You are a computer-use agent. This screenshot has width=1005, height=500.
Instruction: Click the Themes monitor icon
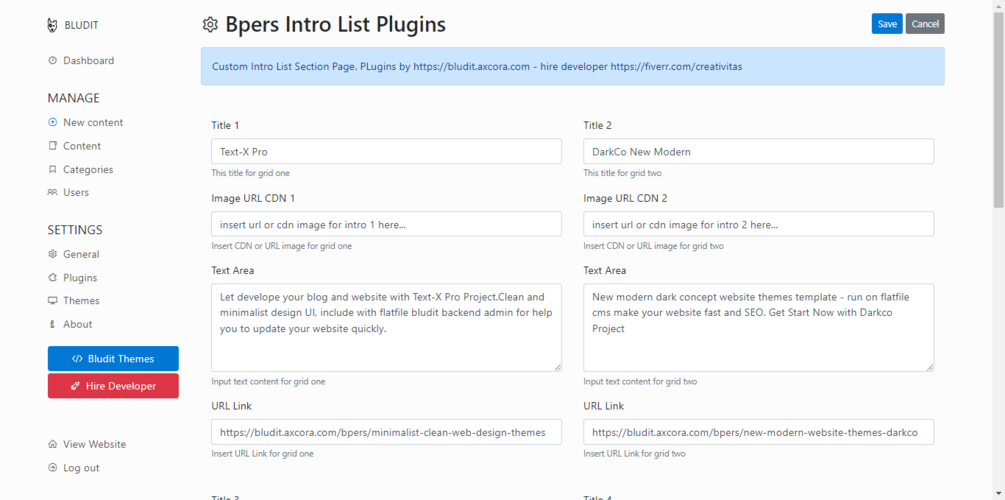pyautogui.click(x=52, y=301)
